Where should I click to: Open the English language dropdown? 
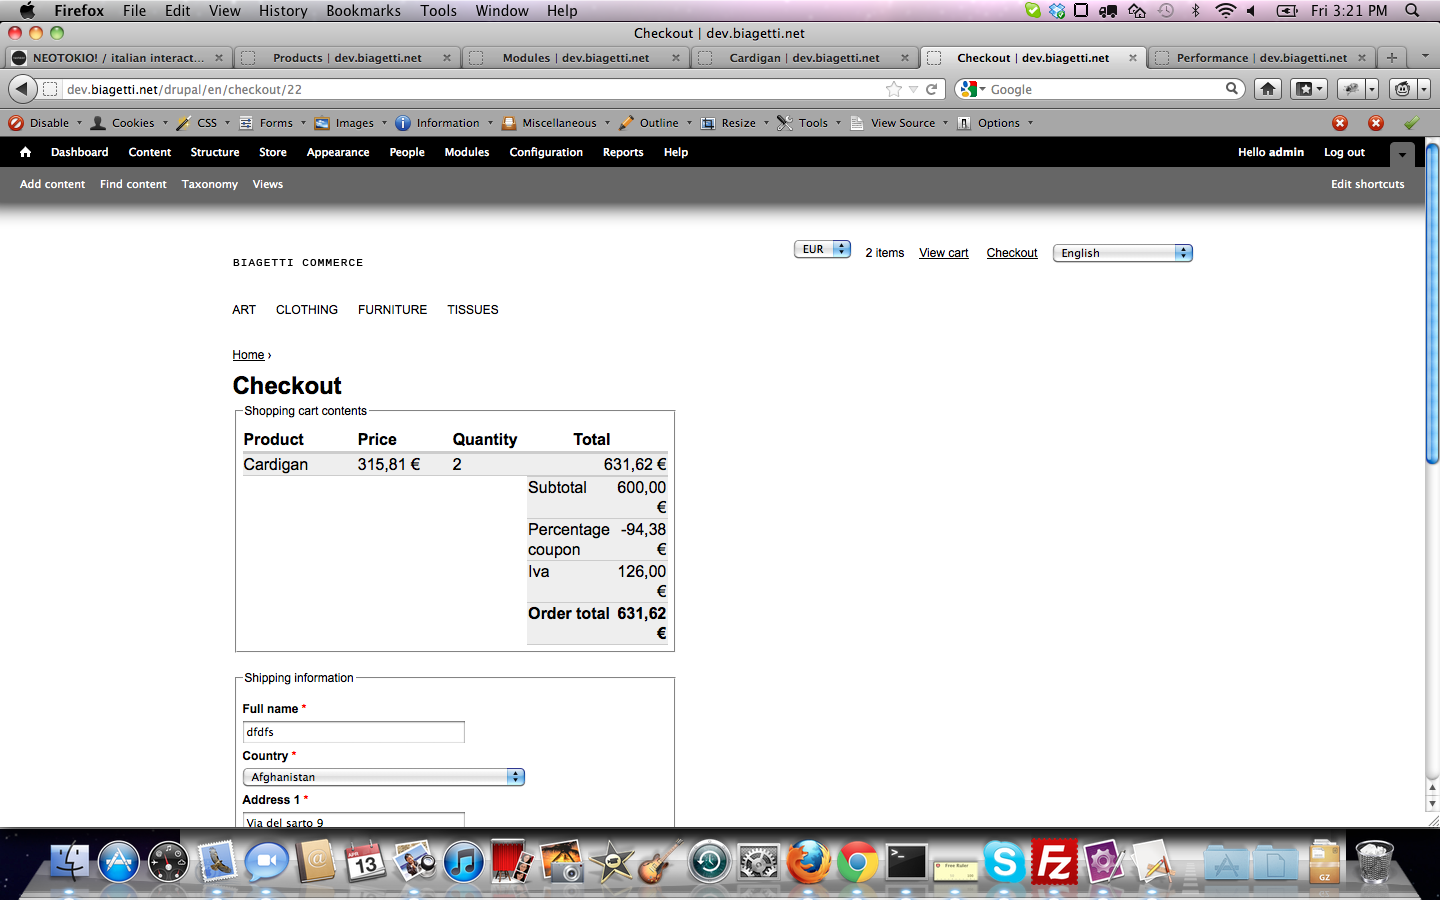pyautogui.click(x=1122, y=252)
